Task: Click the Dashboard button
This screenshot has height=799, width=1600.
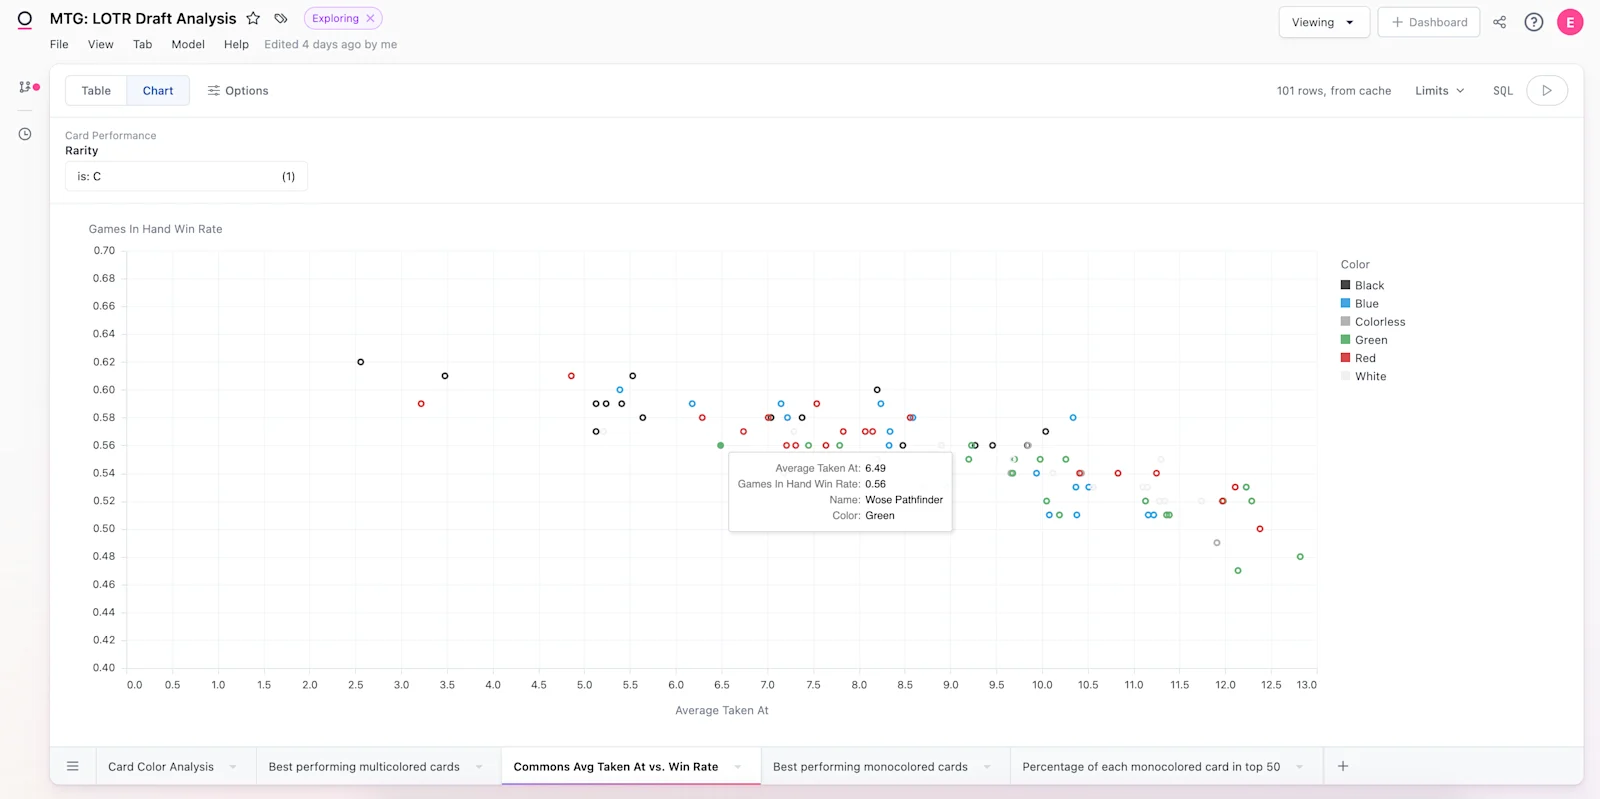Action: click(1429, 22)
